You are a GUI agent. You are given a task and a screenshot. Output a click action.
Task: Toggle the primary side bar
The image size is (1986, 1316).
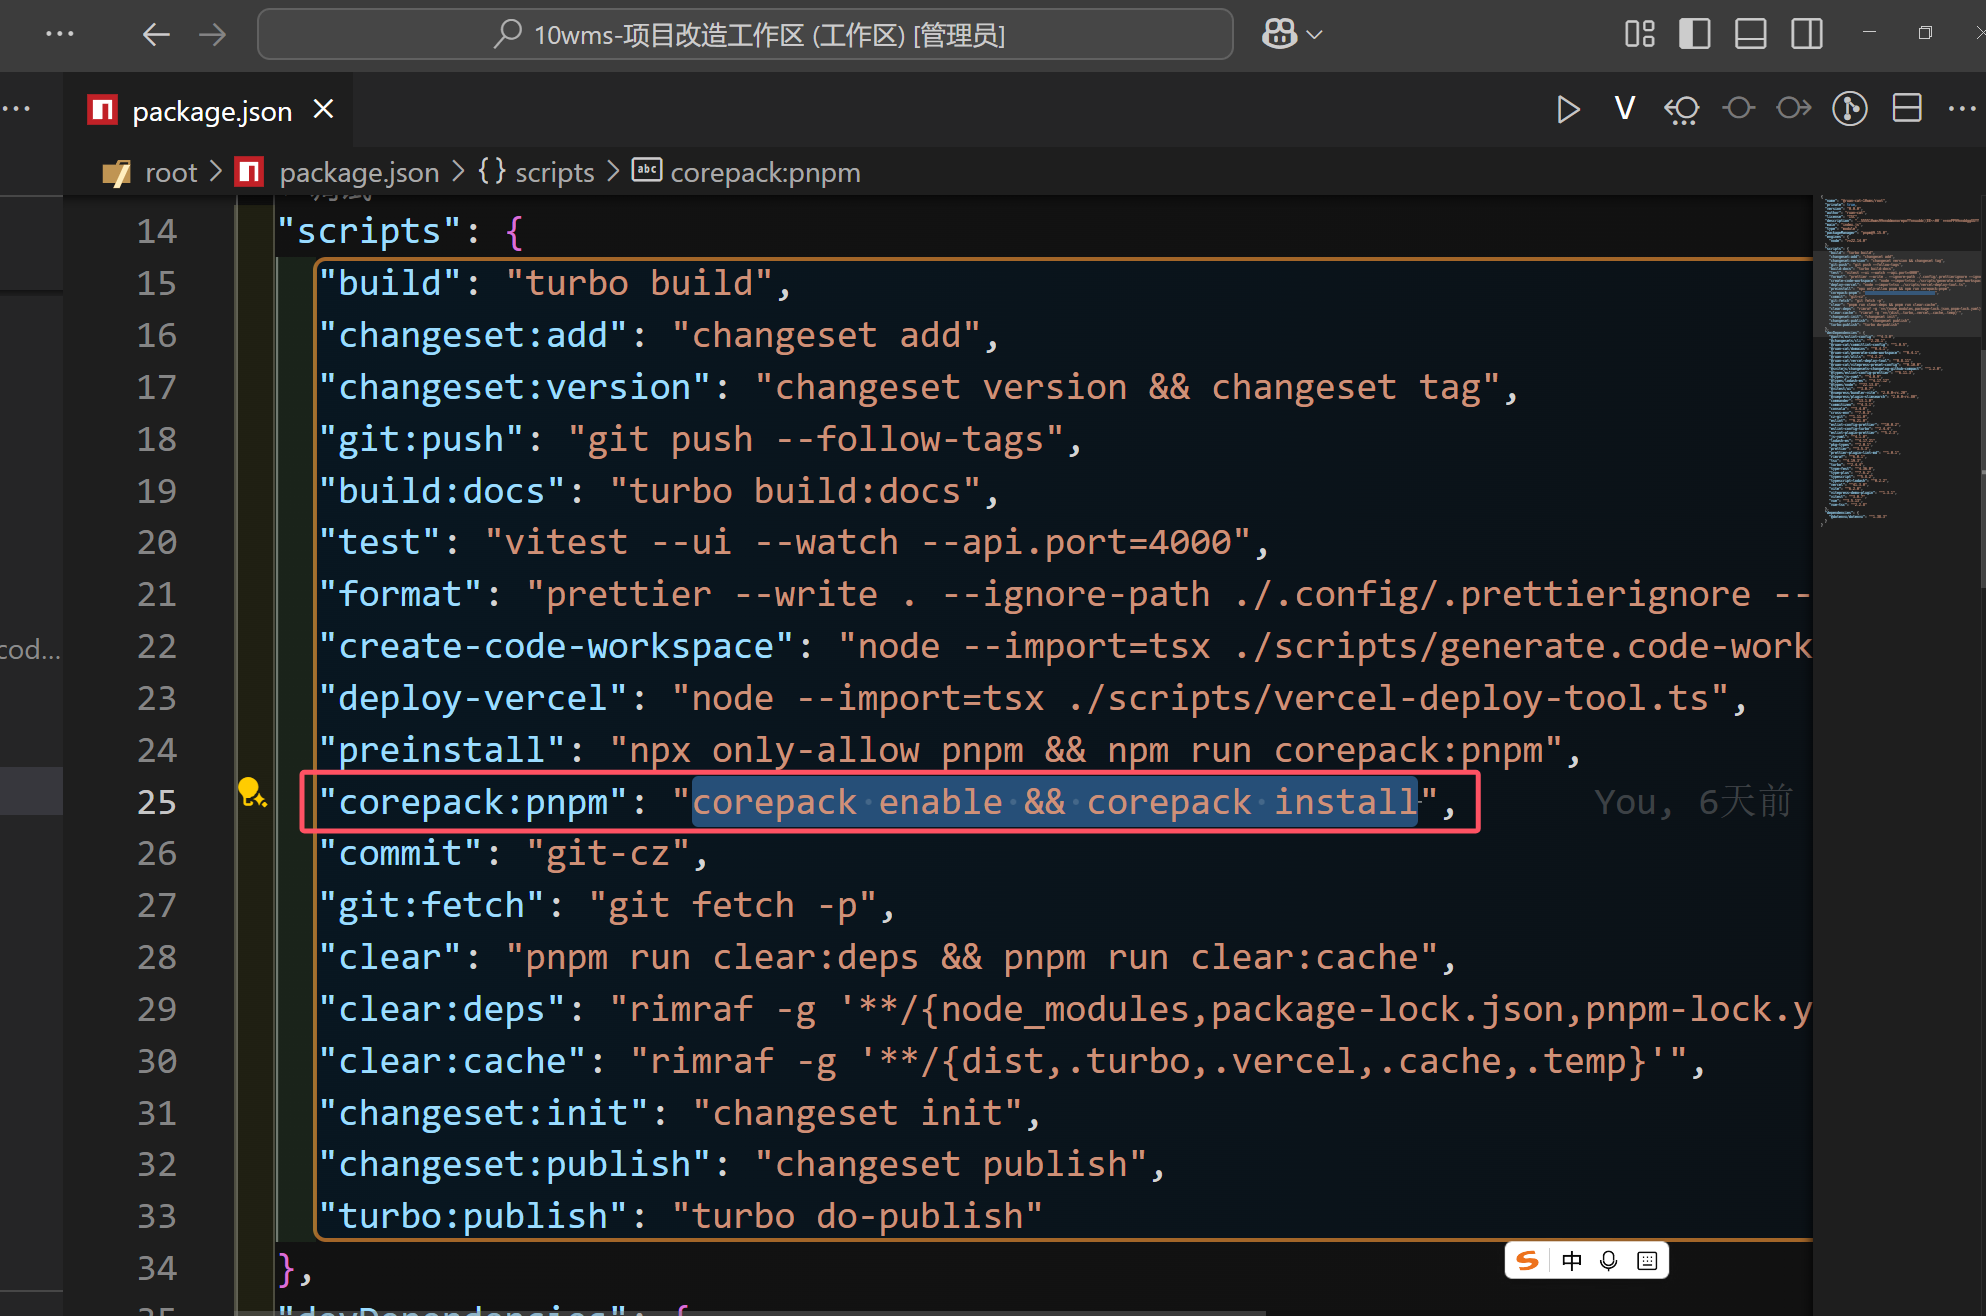coord(1695,34)
